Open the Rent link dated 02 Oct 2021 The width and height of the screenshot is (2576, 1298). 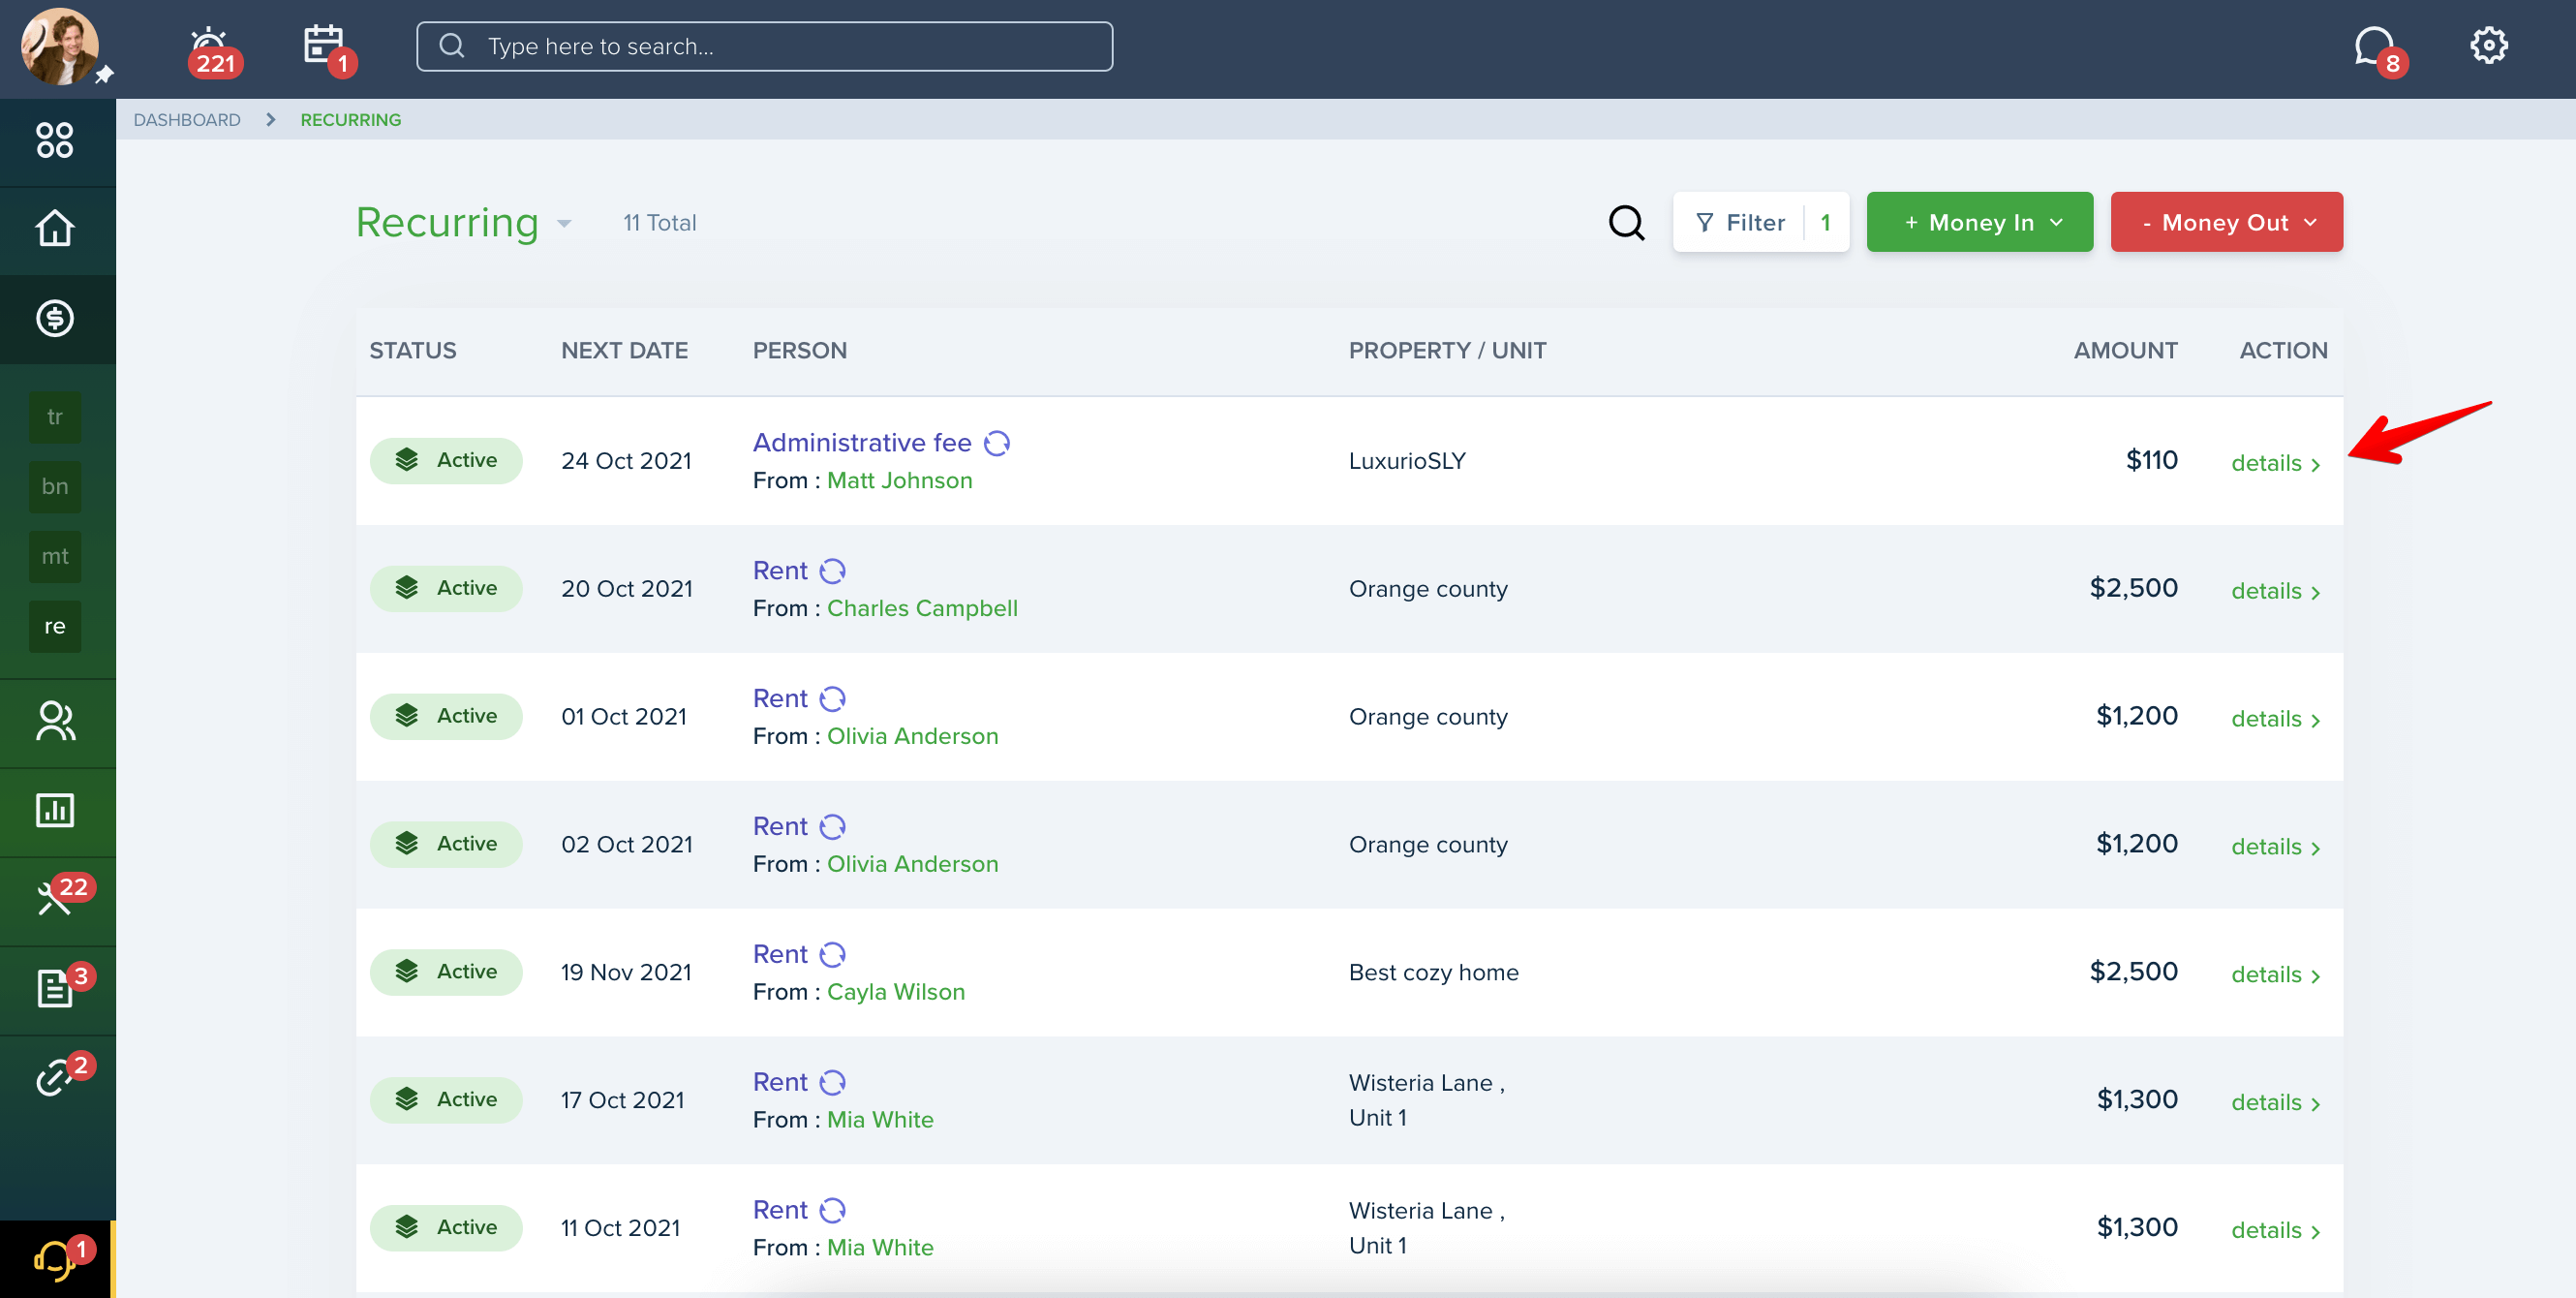click(x=780, y=827)
